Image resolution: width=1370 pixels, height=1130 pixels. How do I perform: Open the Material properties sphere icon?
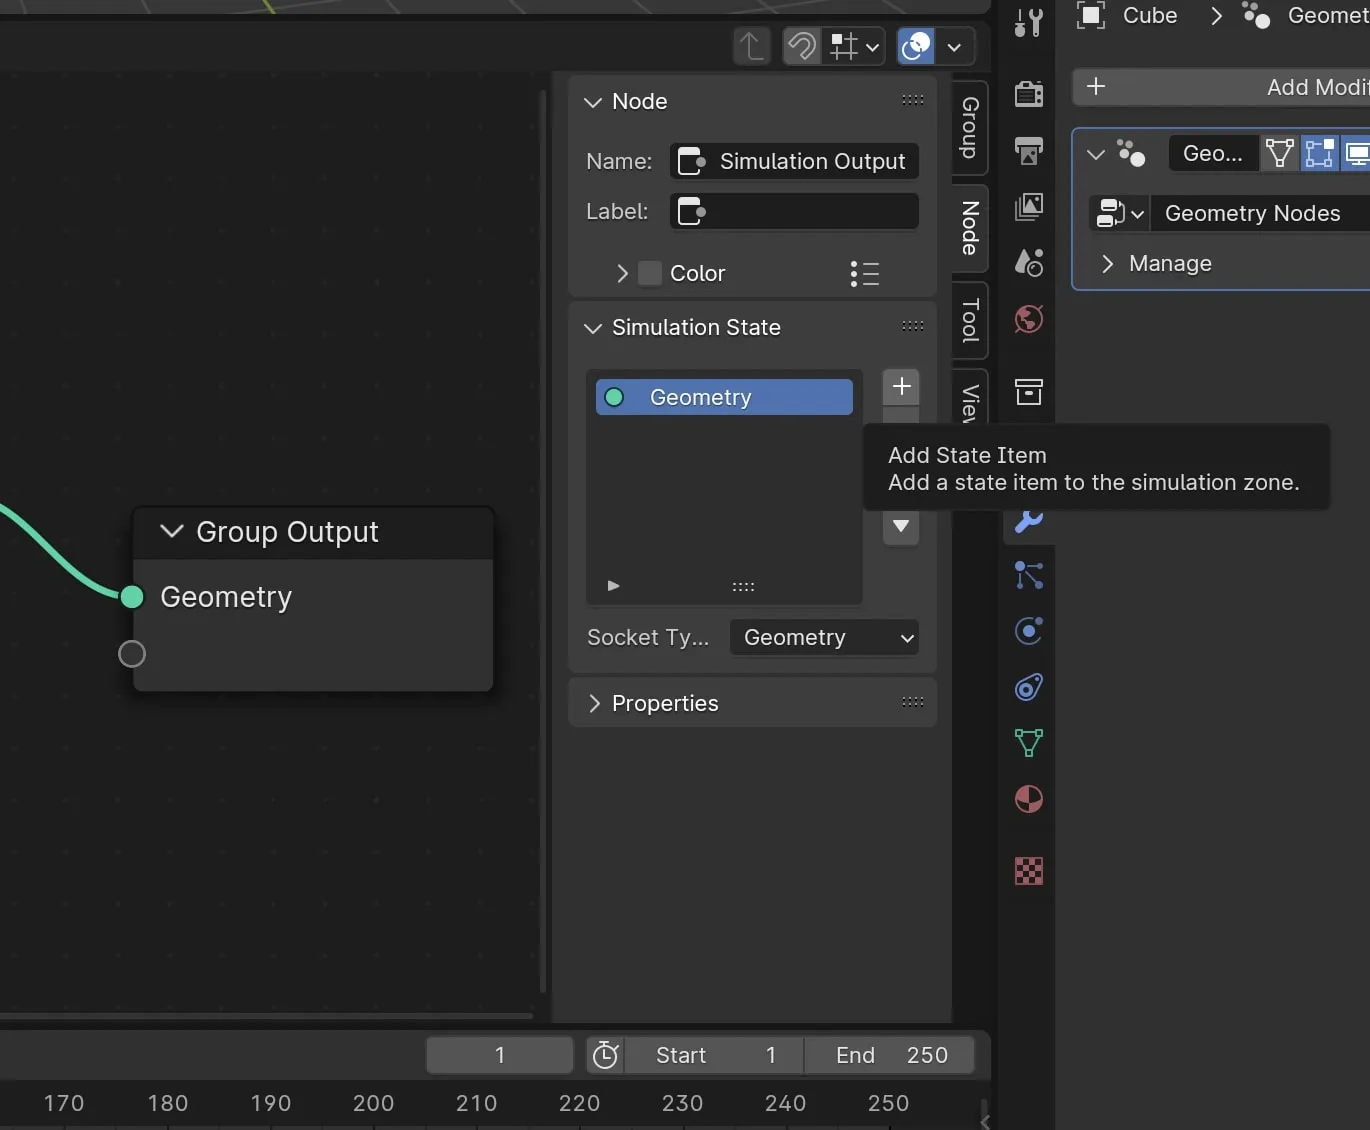[x=1029, y=799]
